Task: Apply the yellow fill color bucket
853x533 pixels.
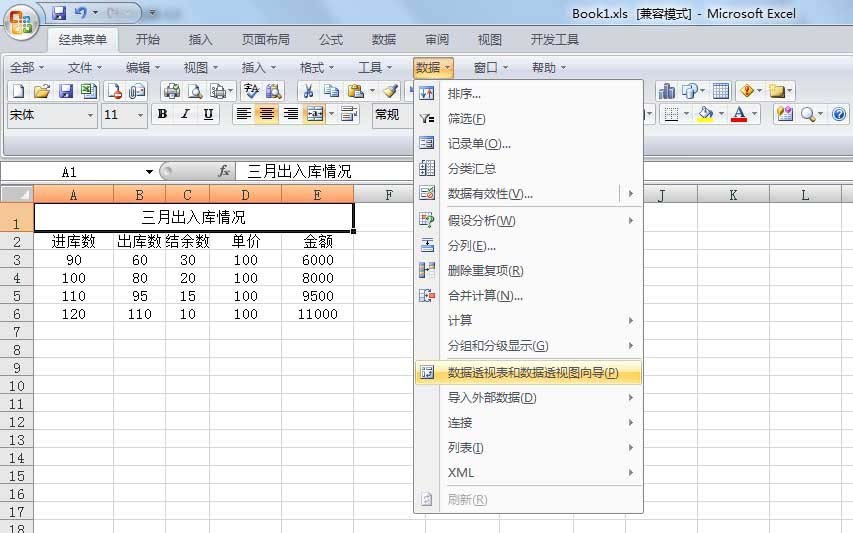Action: click(x=706, y=114)
